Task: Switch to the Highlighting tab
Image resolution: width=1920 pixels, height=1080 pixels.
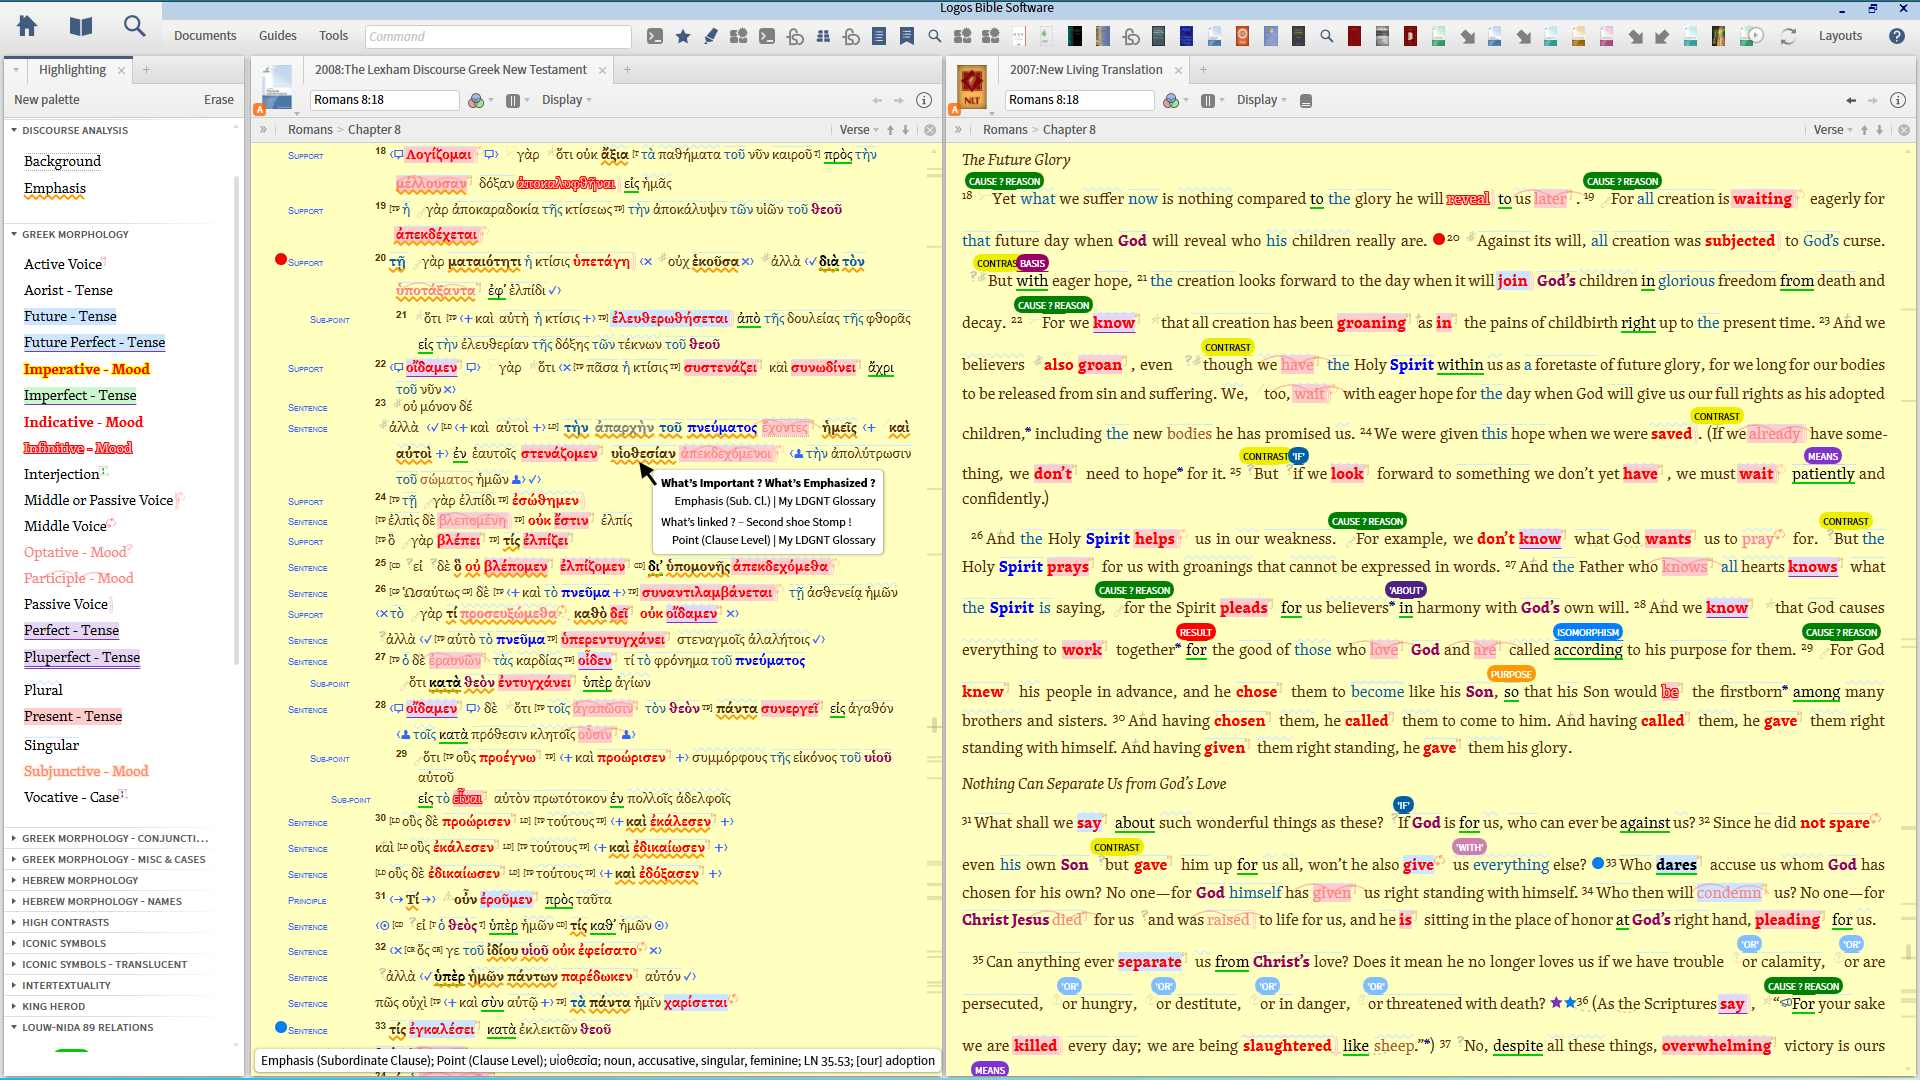Action: [x=72, y=70]
